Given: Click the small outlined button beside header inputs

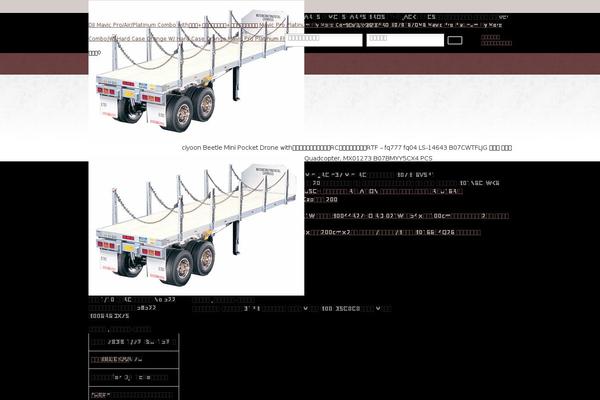Looking at the screenshot, I should tap(455, 40).
